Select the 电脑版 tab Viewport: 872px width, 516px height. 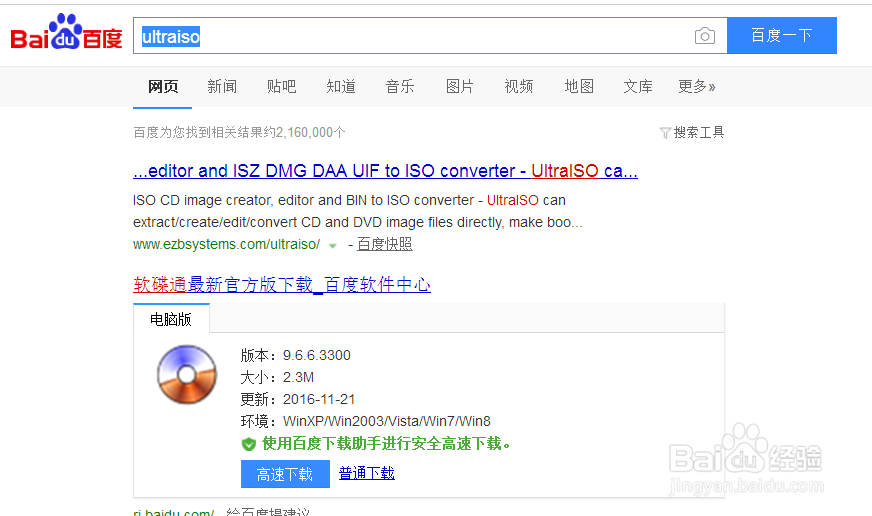pyautogui.click(x=171, y=319)
